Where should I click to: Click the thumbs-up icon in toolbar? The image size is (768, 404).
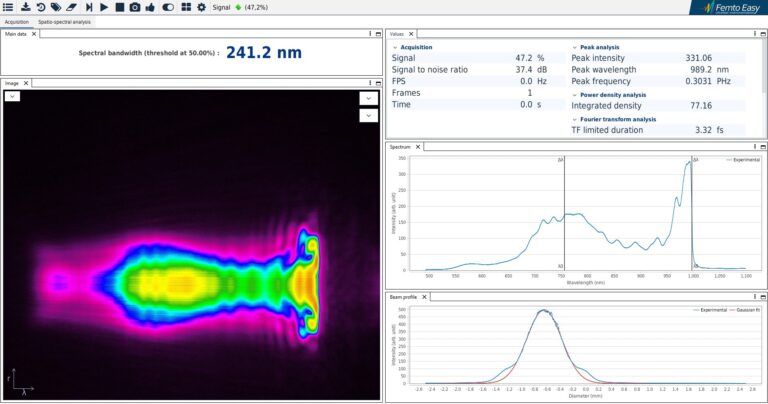pos(150,7)
